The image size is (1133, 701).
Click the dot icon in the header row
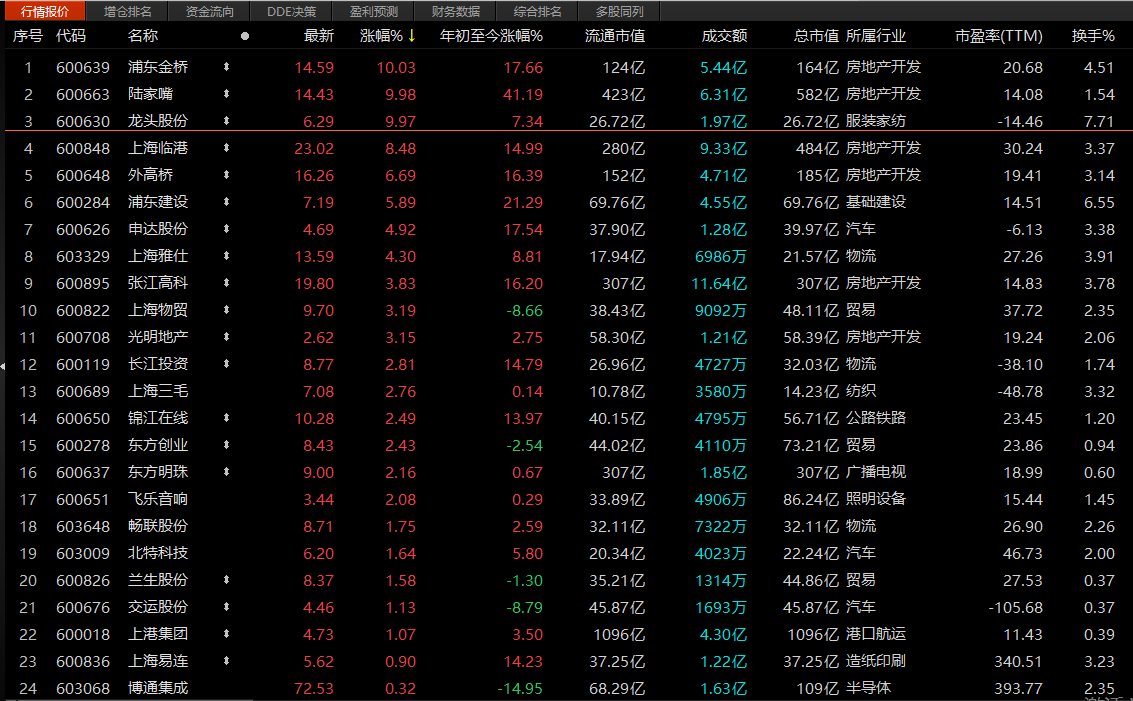pyautogui.click(x=245, y=36)
